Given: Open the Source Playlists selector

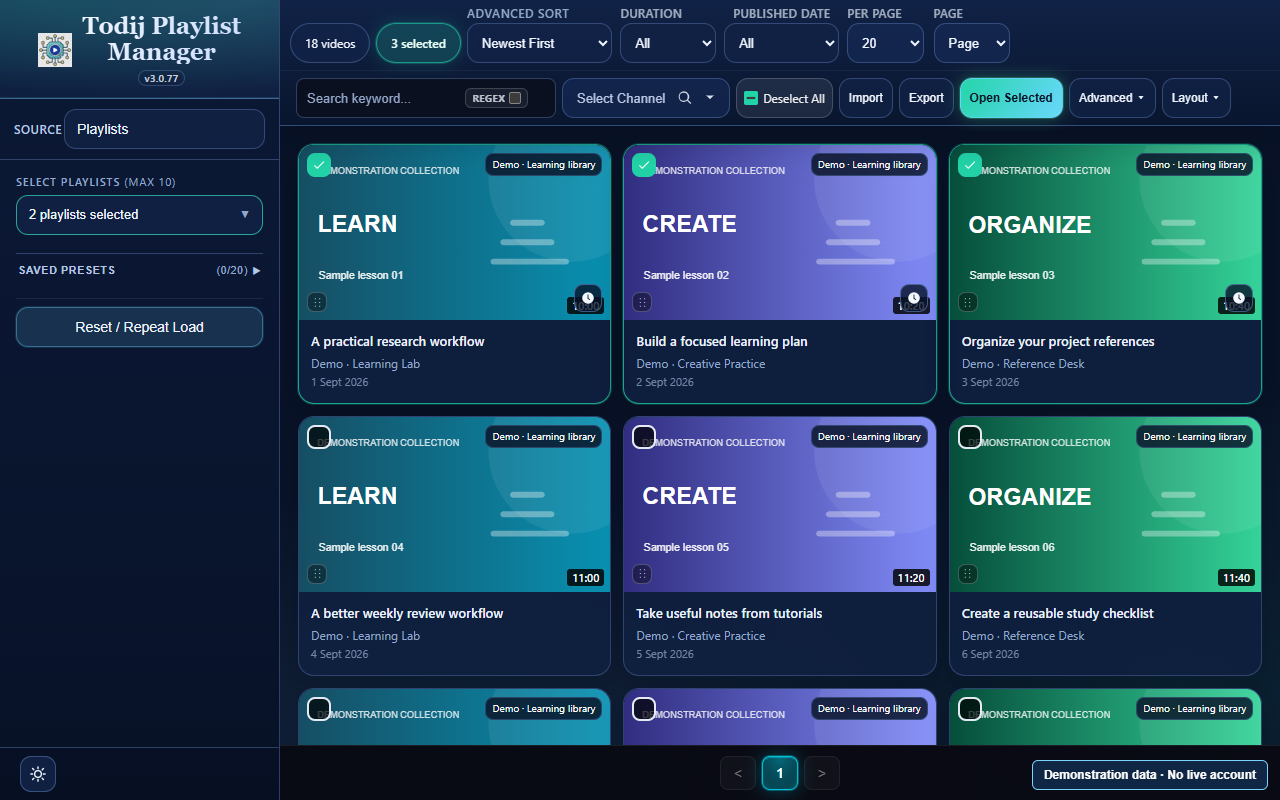Looking at the screenshot, I should tap(164, 129).
